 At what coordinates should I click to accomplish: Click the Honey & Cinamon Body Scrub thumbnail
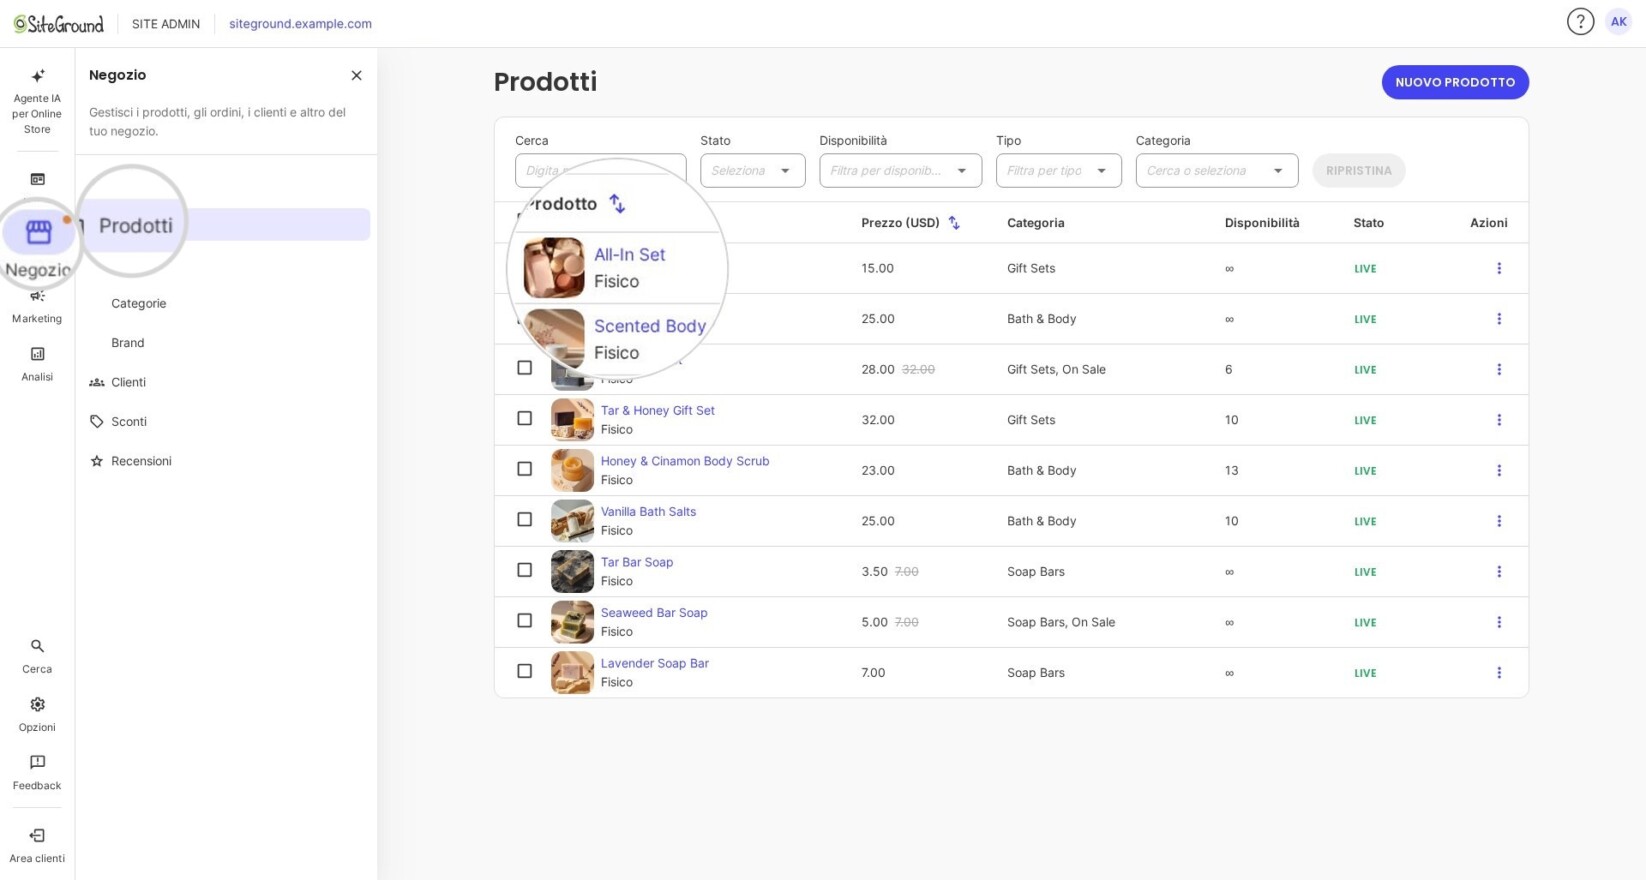click(x=572, y=470)
